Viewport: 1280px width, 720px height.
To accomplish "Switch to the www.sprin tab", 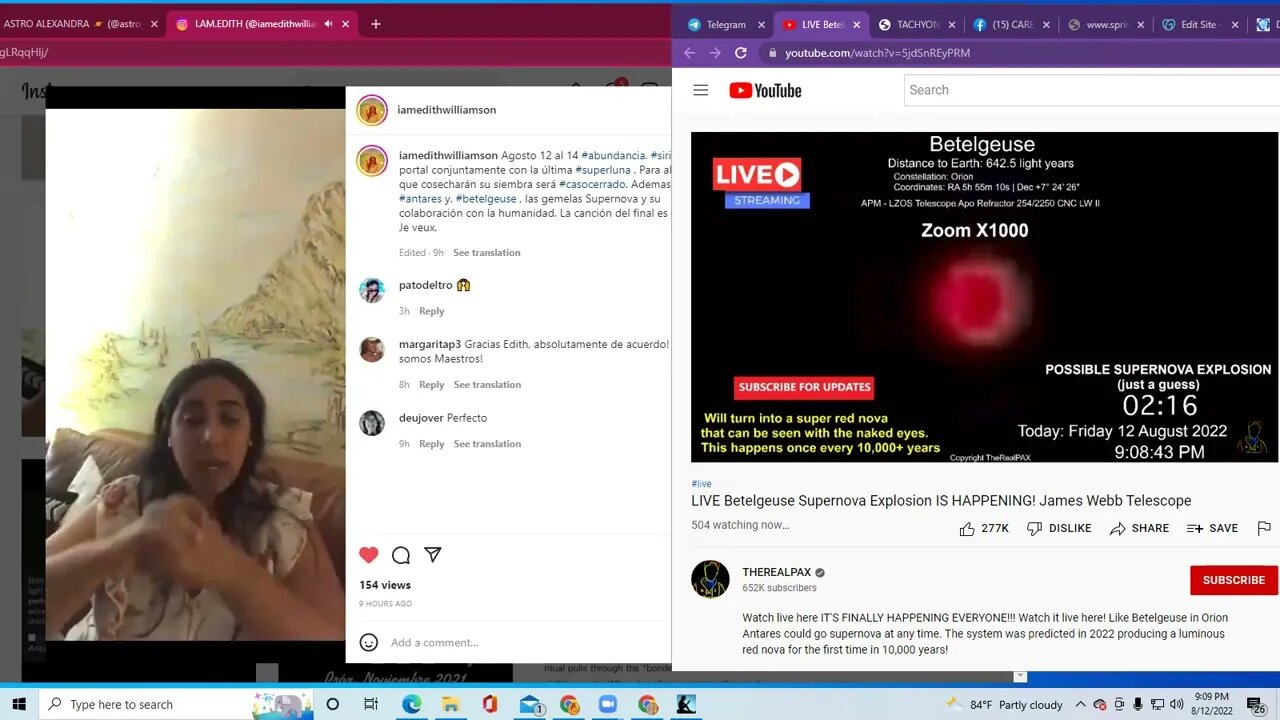I will pos(1105,24).
